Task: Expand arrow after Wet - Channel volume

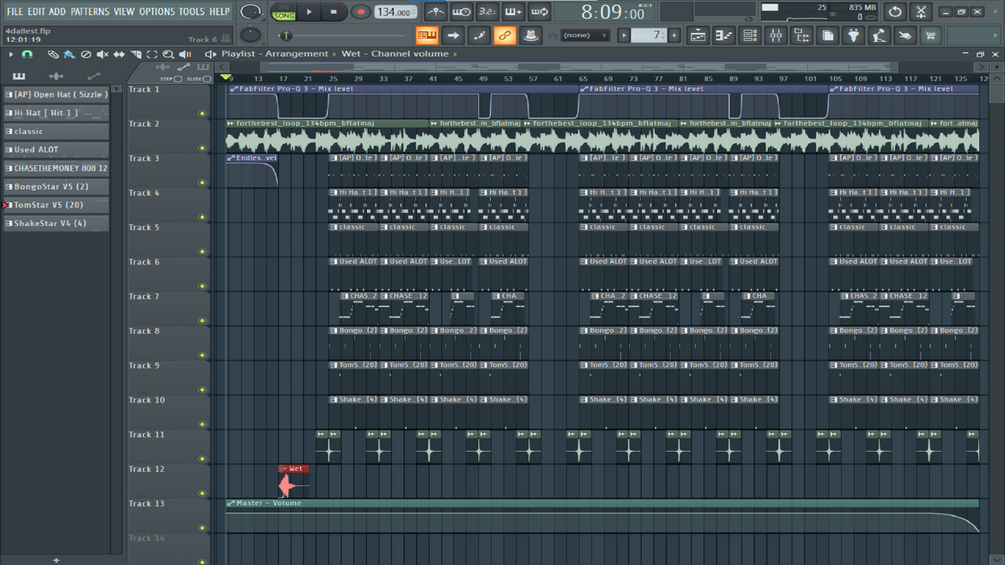Action: click(x=456, y=54)
